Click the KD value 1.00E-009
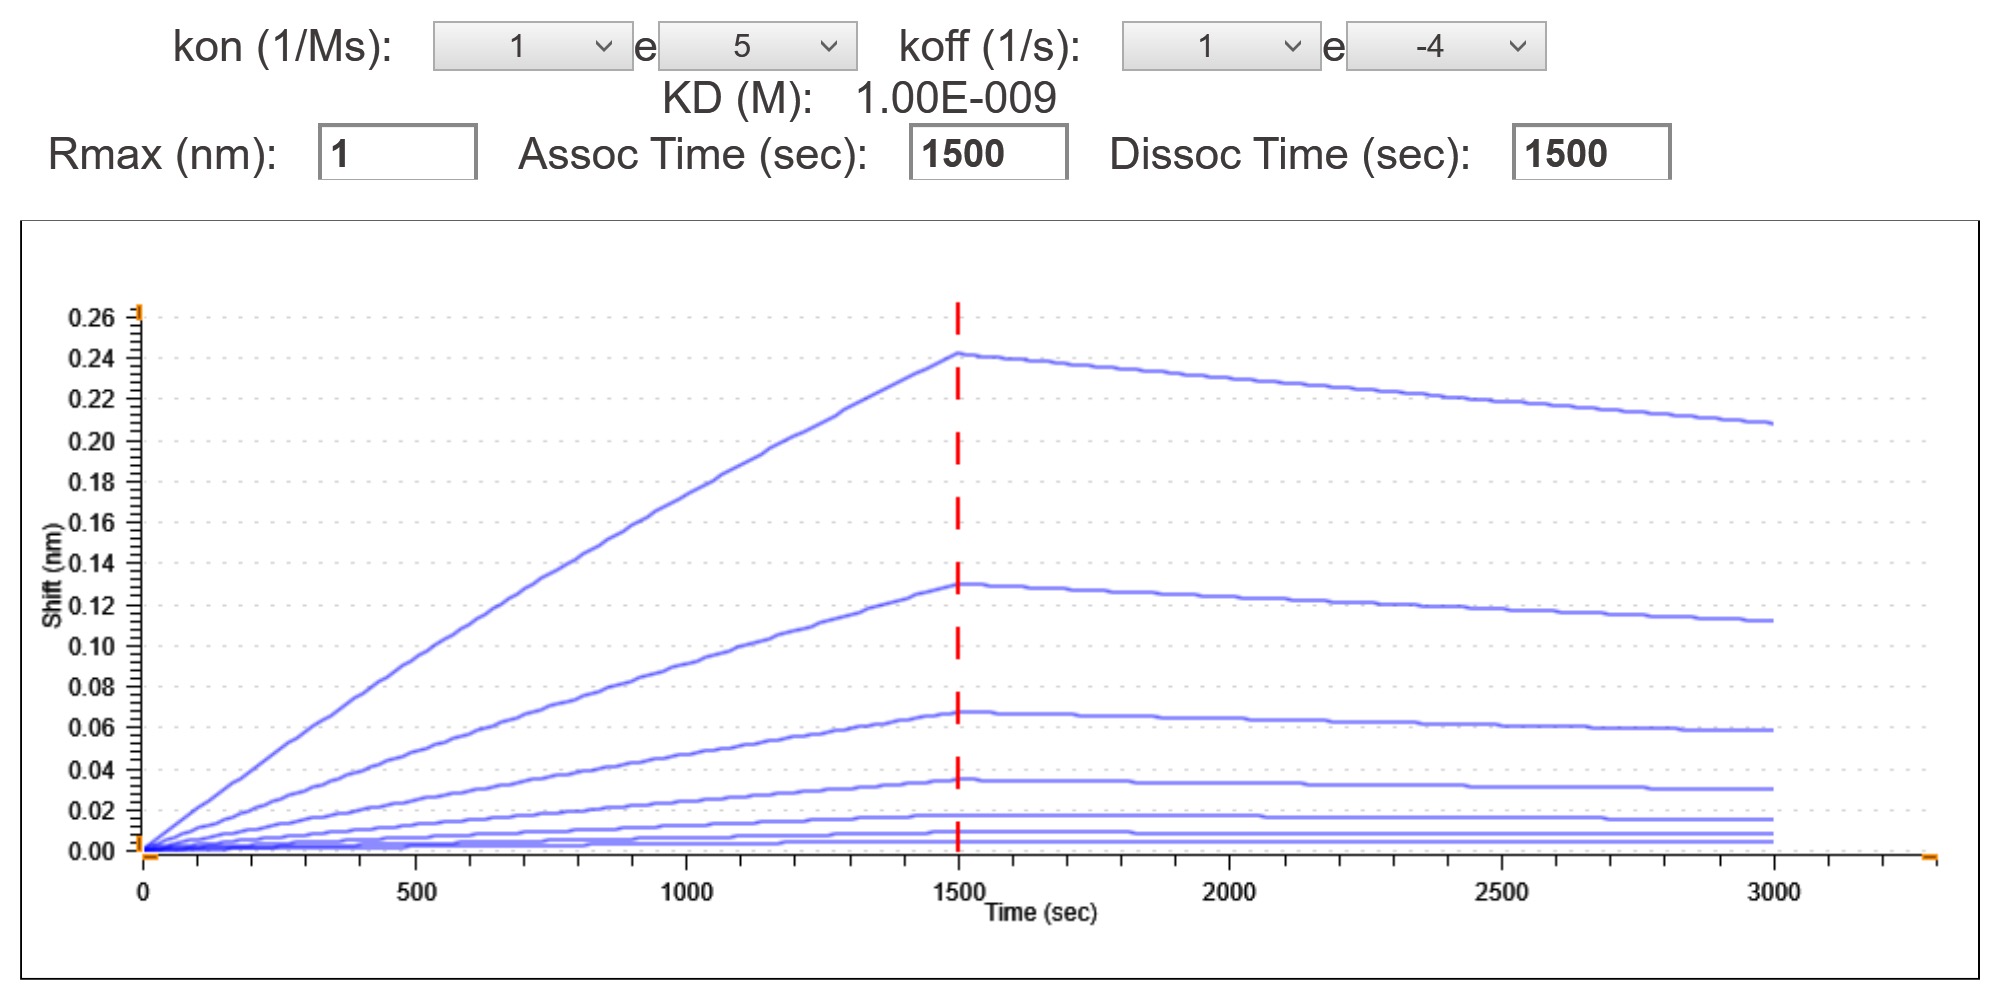The height and width of the screenshot is (1000, 2000). click(x=955, y=98)
